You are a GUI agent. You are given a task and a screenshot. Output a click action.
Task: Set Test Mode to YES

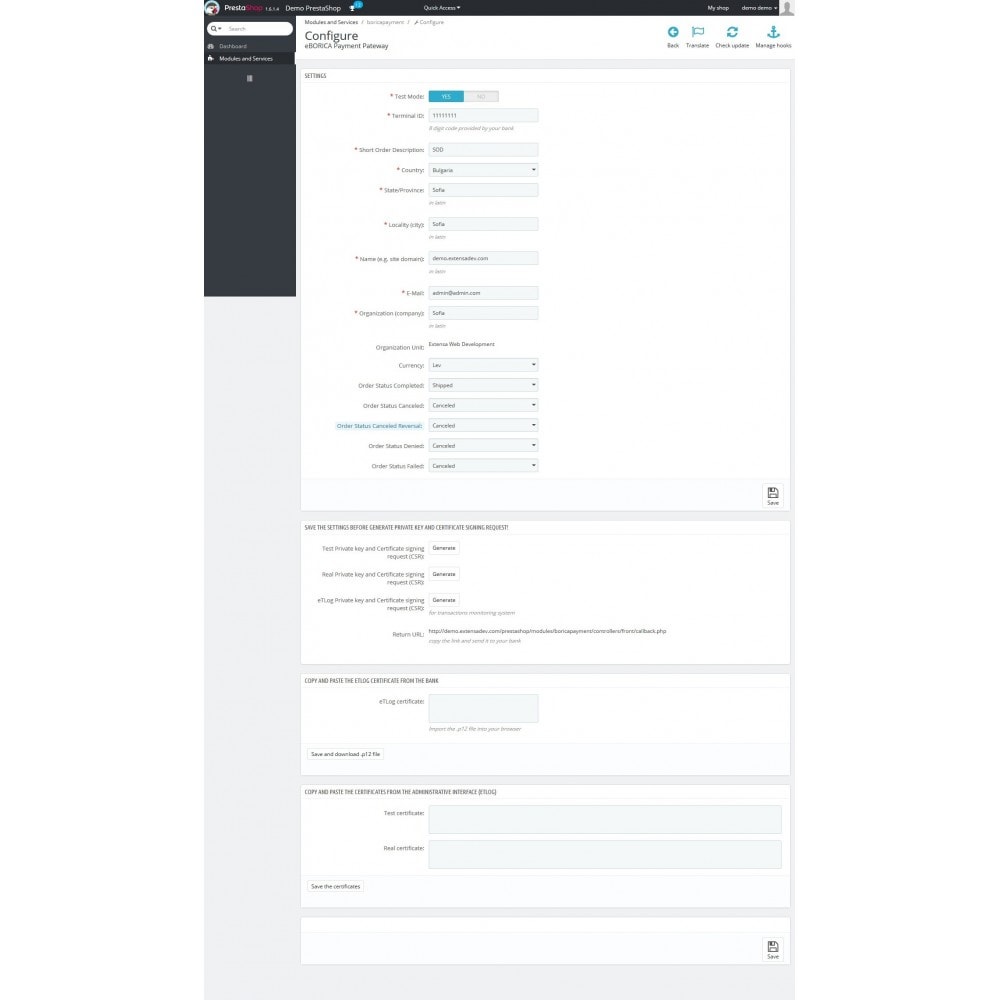pyautogui.click(x=446, y=96)
